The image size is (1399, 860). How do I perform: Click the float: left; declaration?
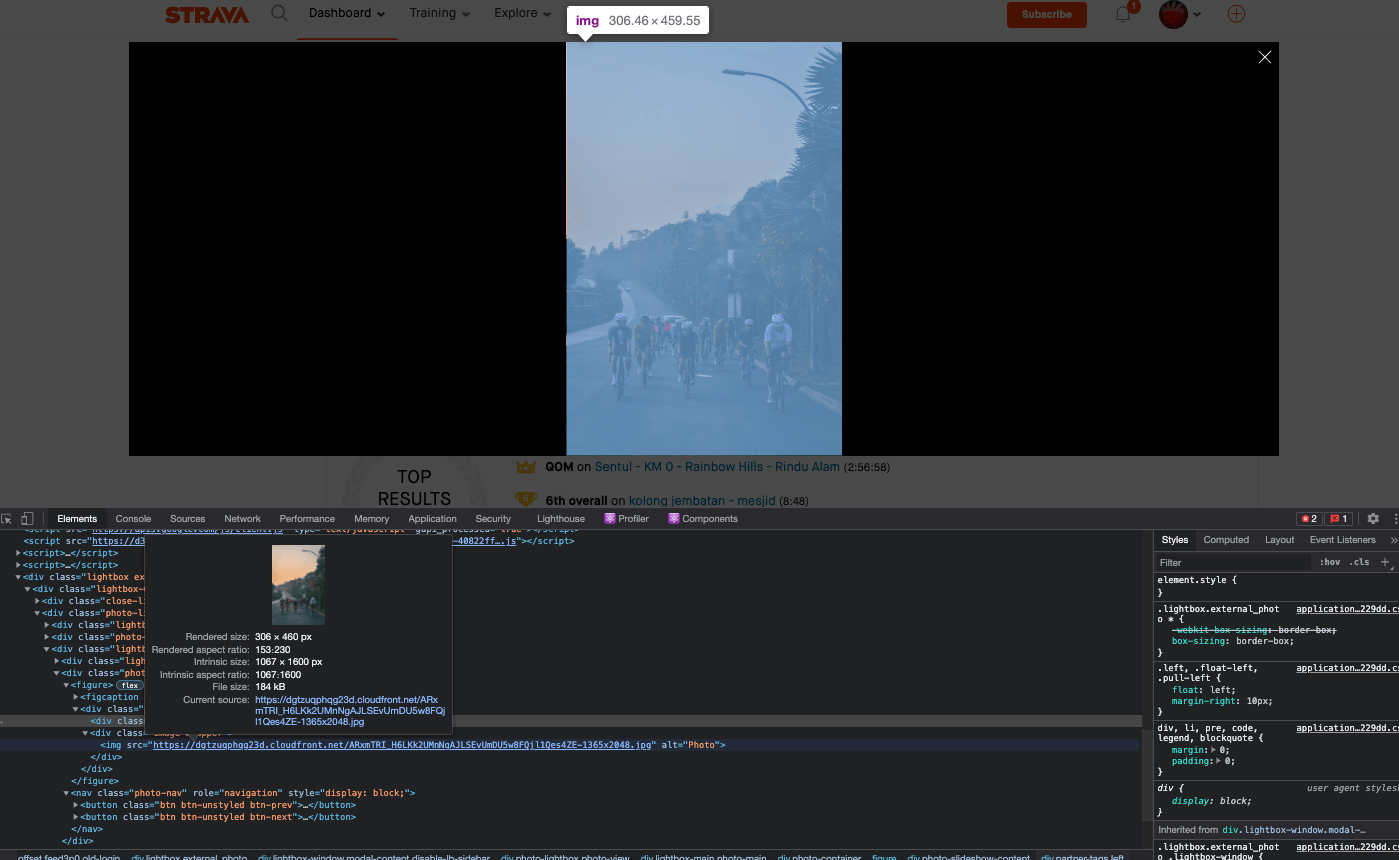(x=1203, y=690)
